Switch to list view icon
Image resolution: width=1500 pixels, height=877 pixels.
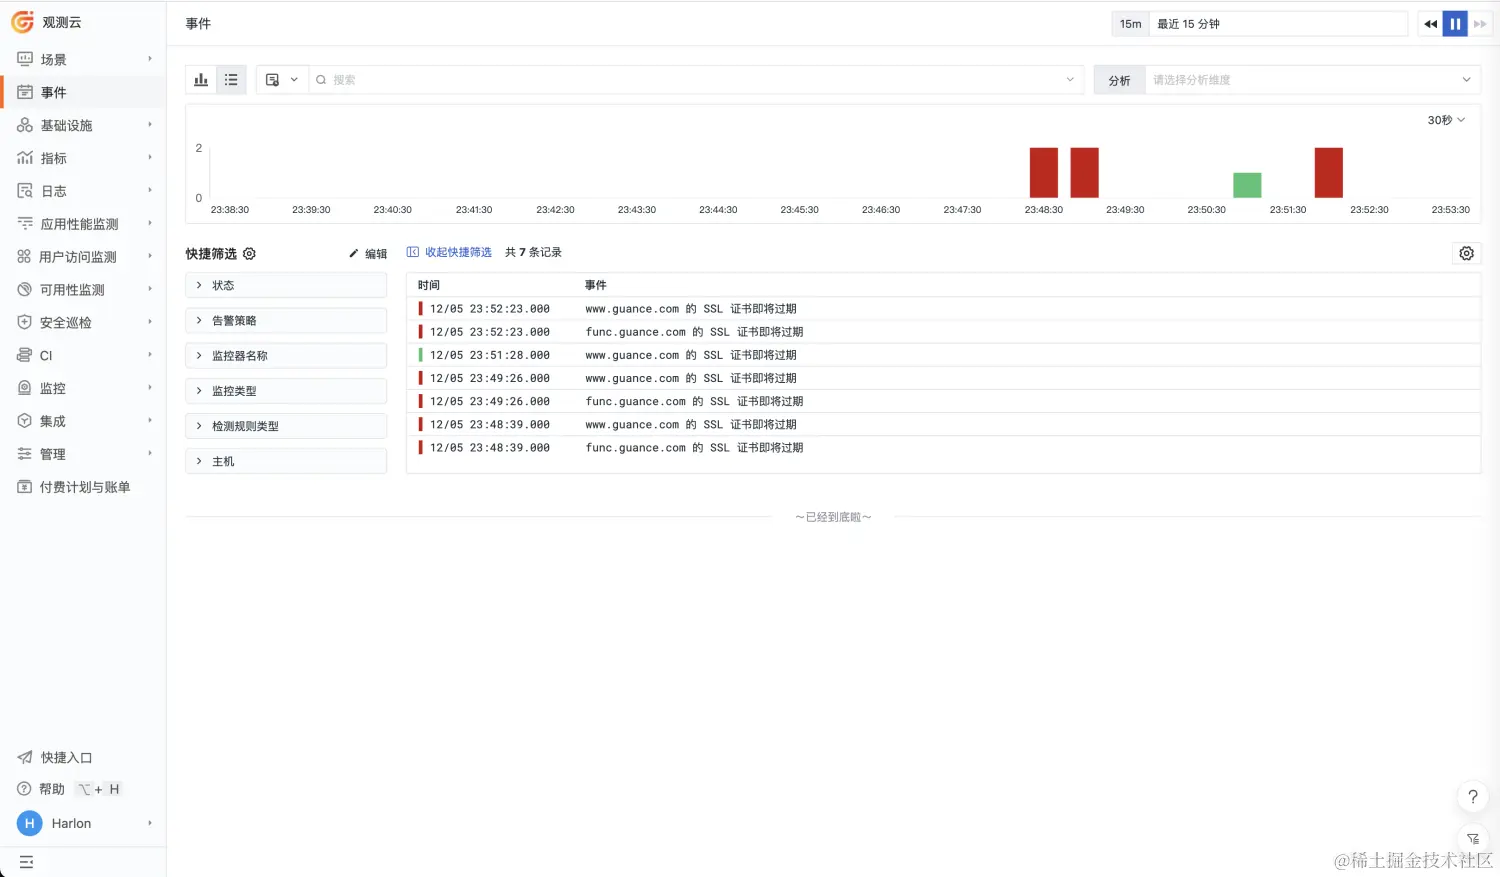(231, 80)
